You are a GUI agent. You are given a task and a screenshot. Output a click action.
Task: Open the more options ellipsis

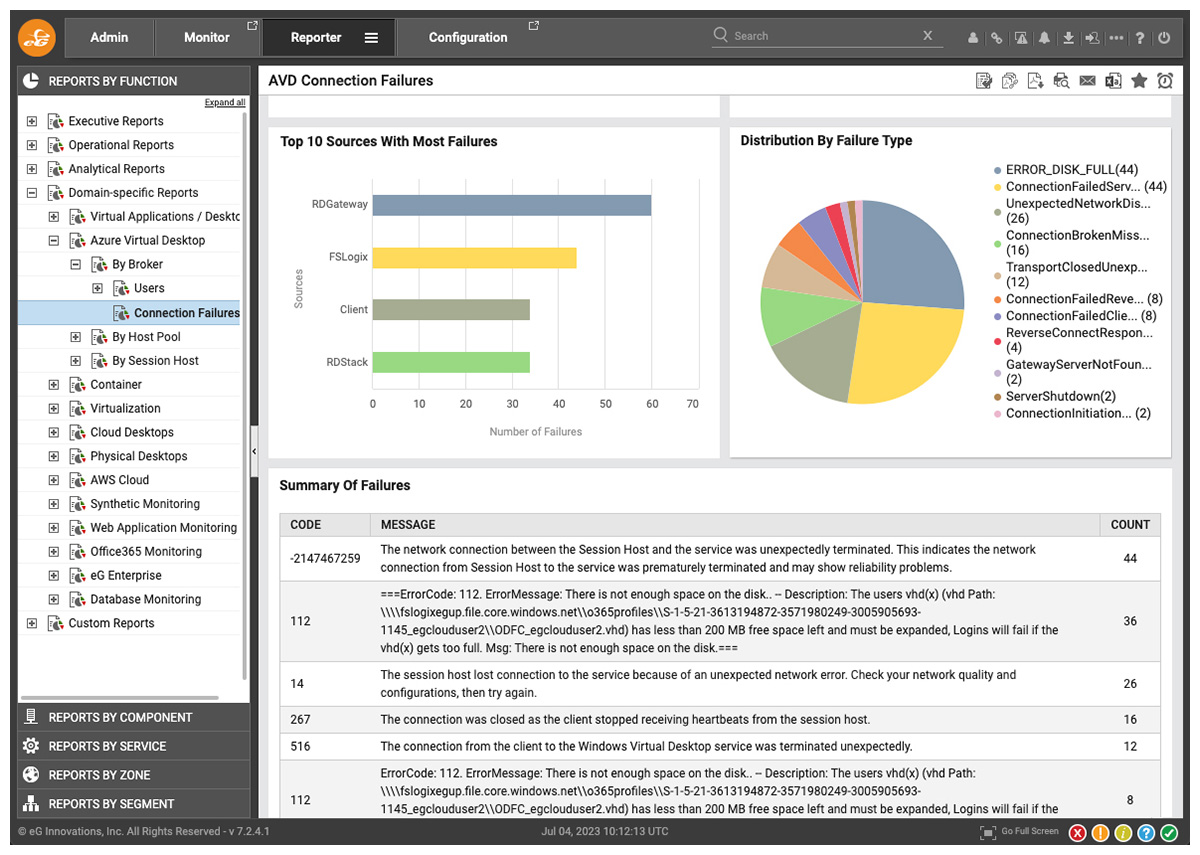[1116, 38]
